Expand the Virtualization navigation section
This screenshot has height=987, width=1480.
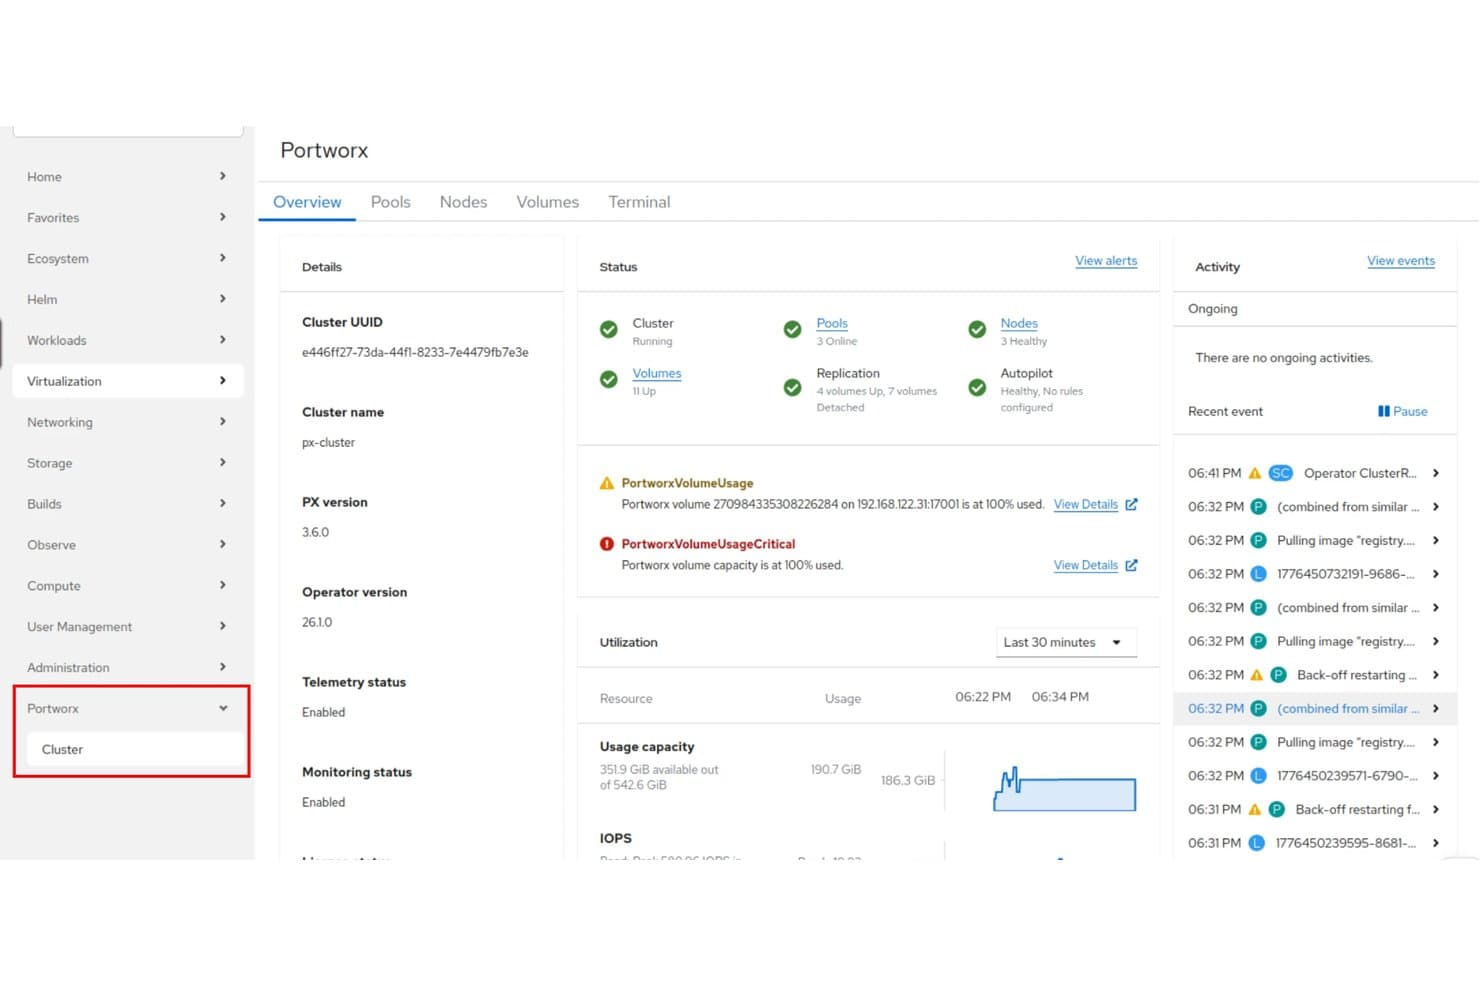pyautogui.click(x=129, y=381)
